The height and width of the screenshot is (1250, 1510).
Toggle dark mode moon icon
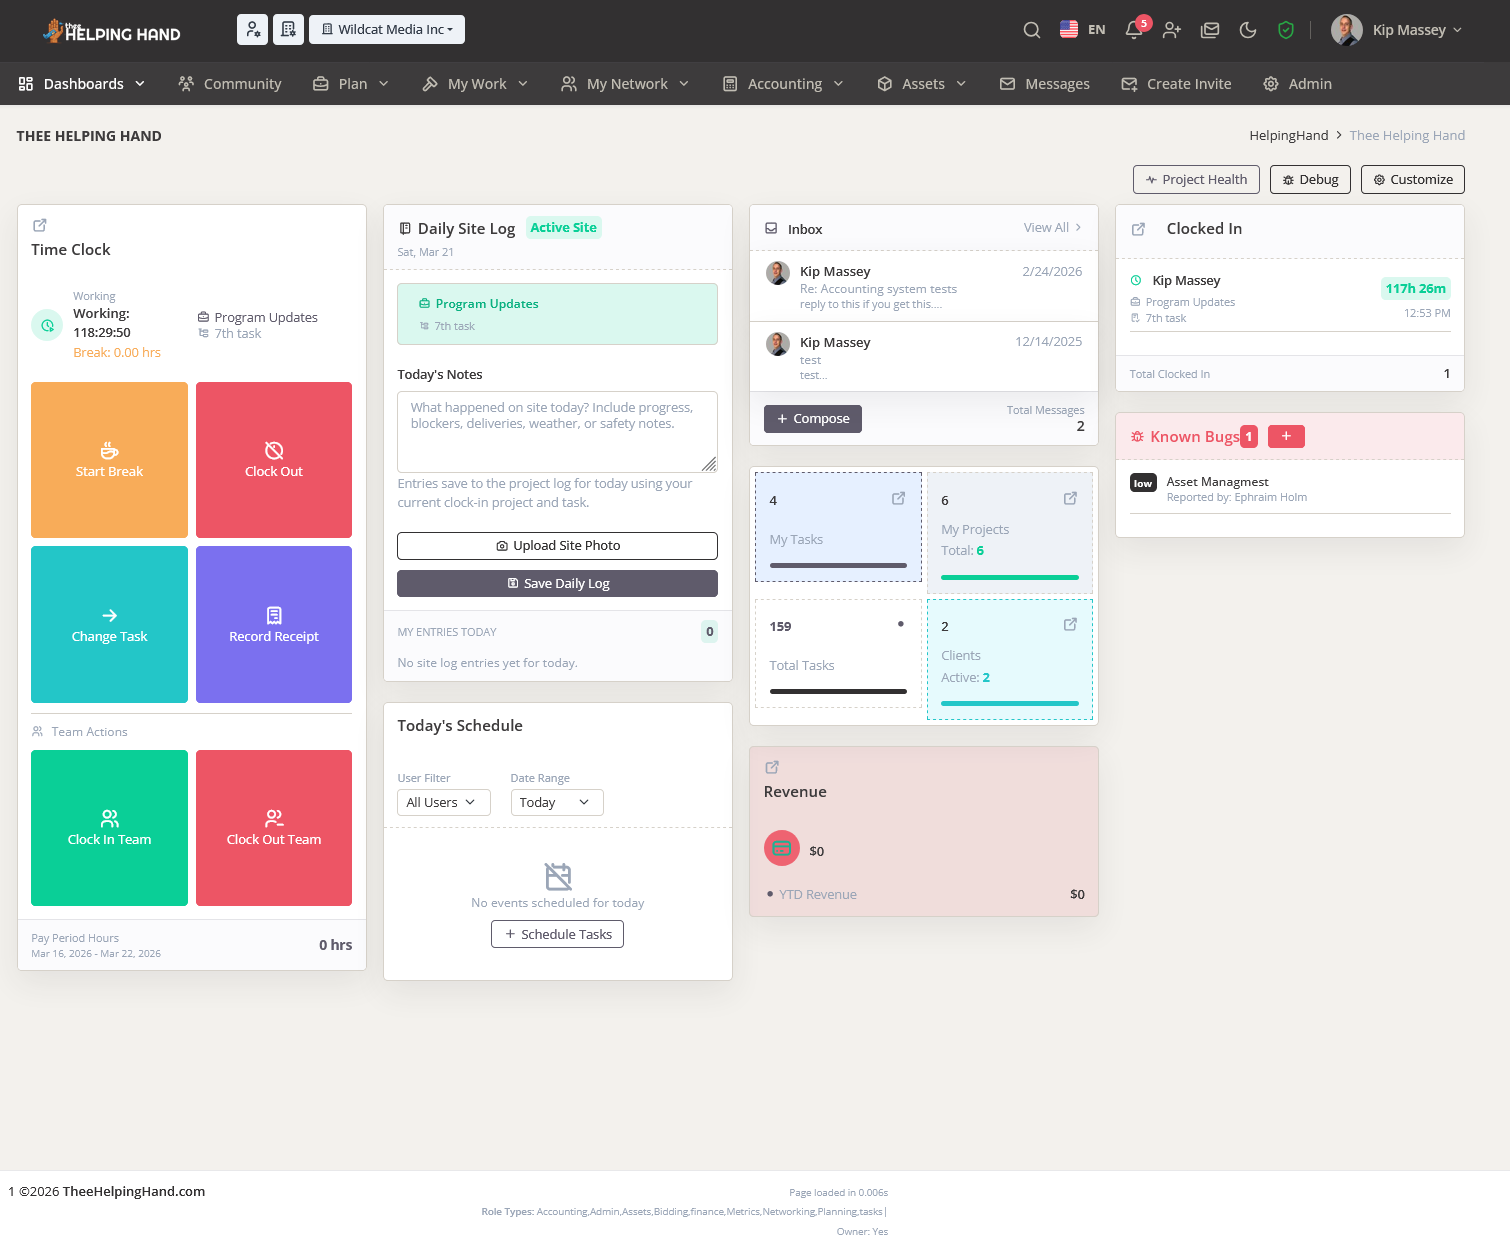(1248, 30)
